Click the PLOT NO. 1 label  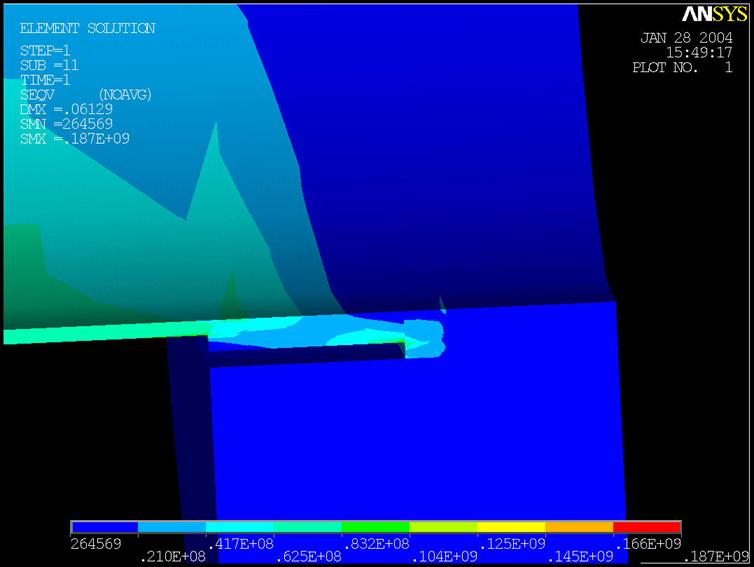(683, 67)
